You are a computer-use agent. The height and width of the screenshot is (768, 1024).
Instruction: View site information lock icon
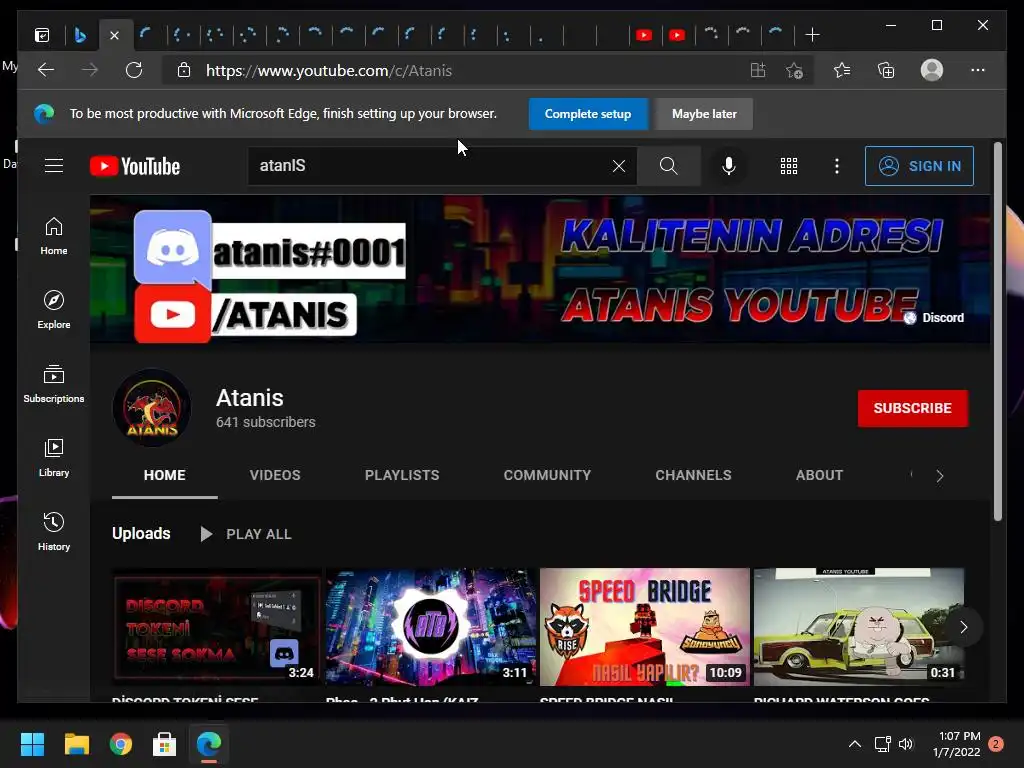coord(184,70)
